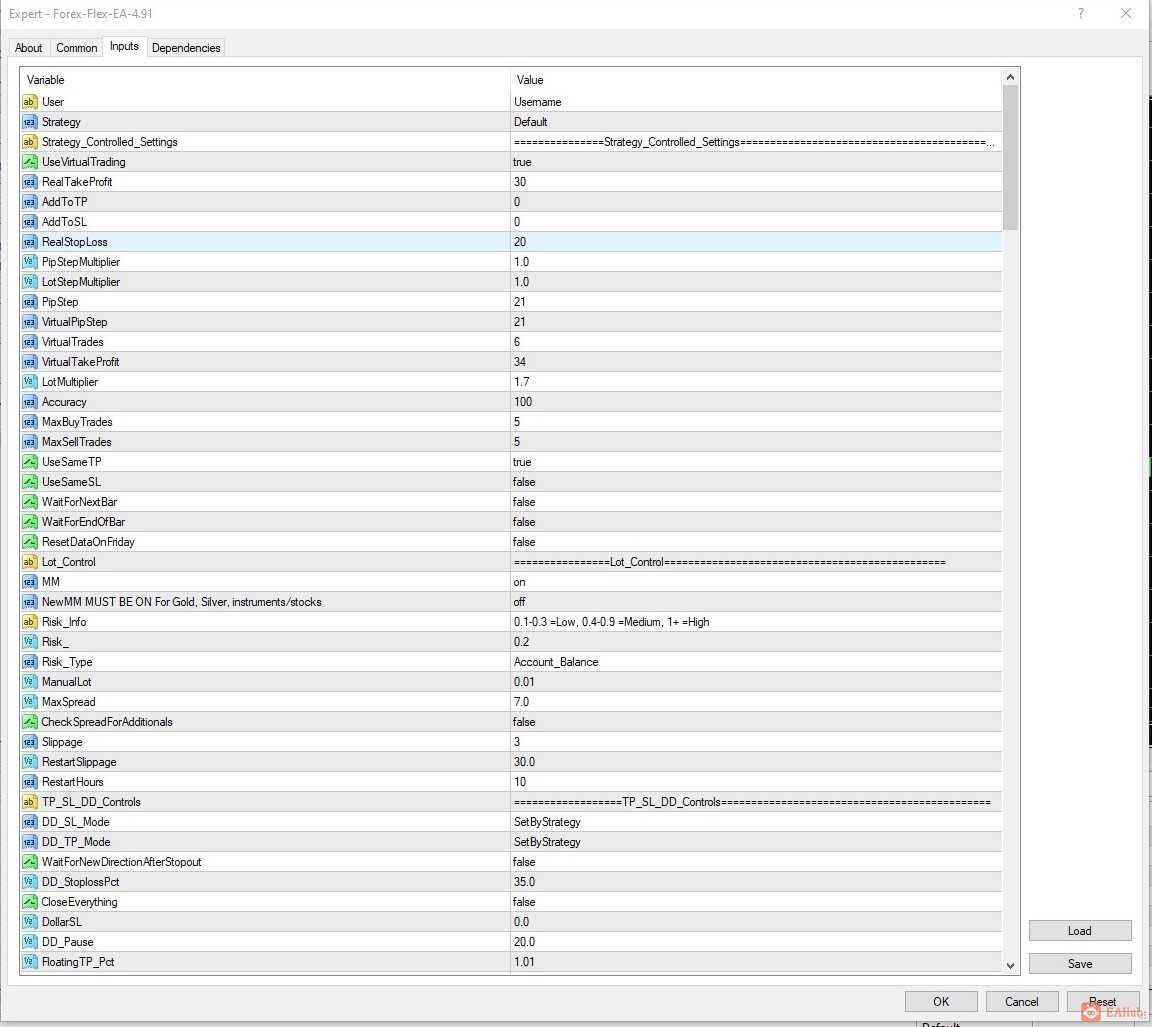
Task: Switch to the About tab
Action: coord(29,48)
